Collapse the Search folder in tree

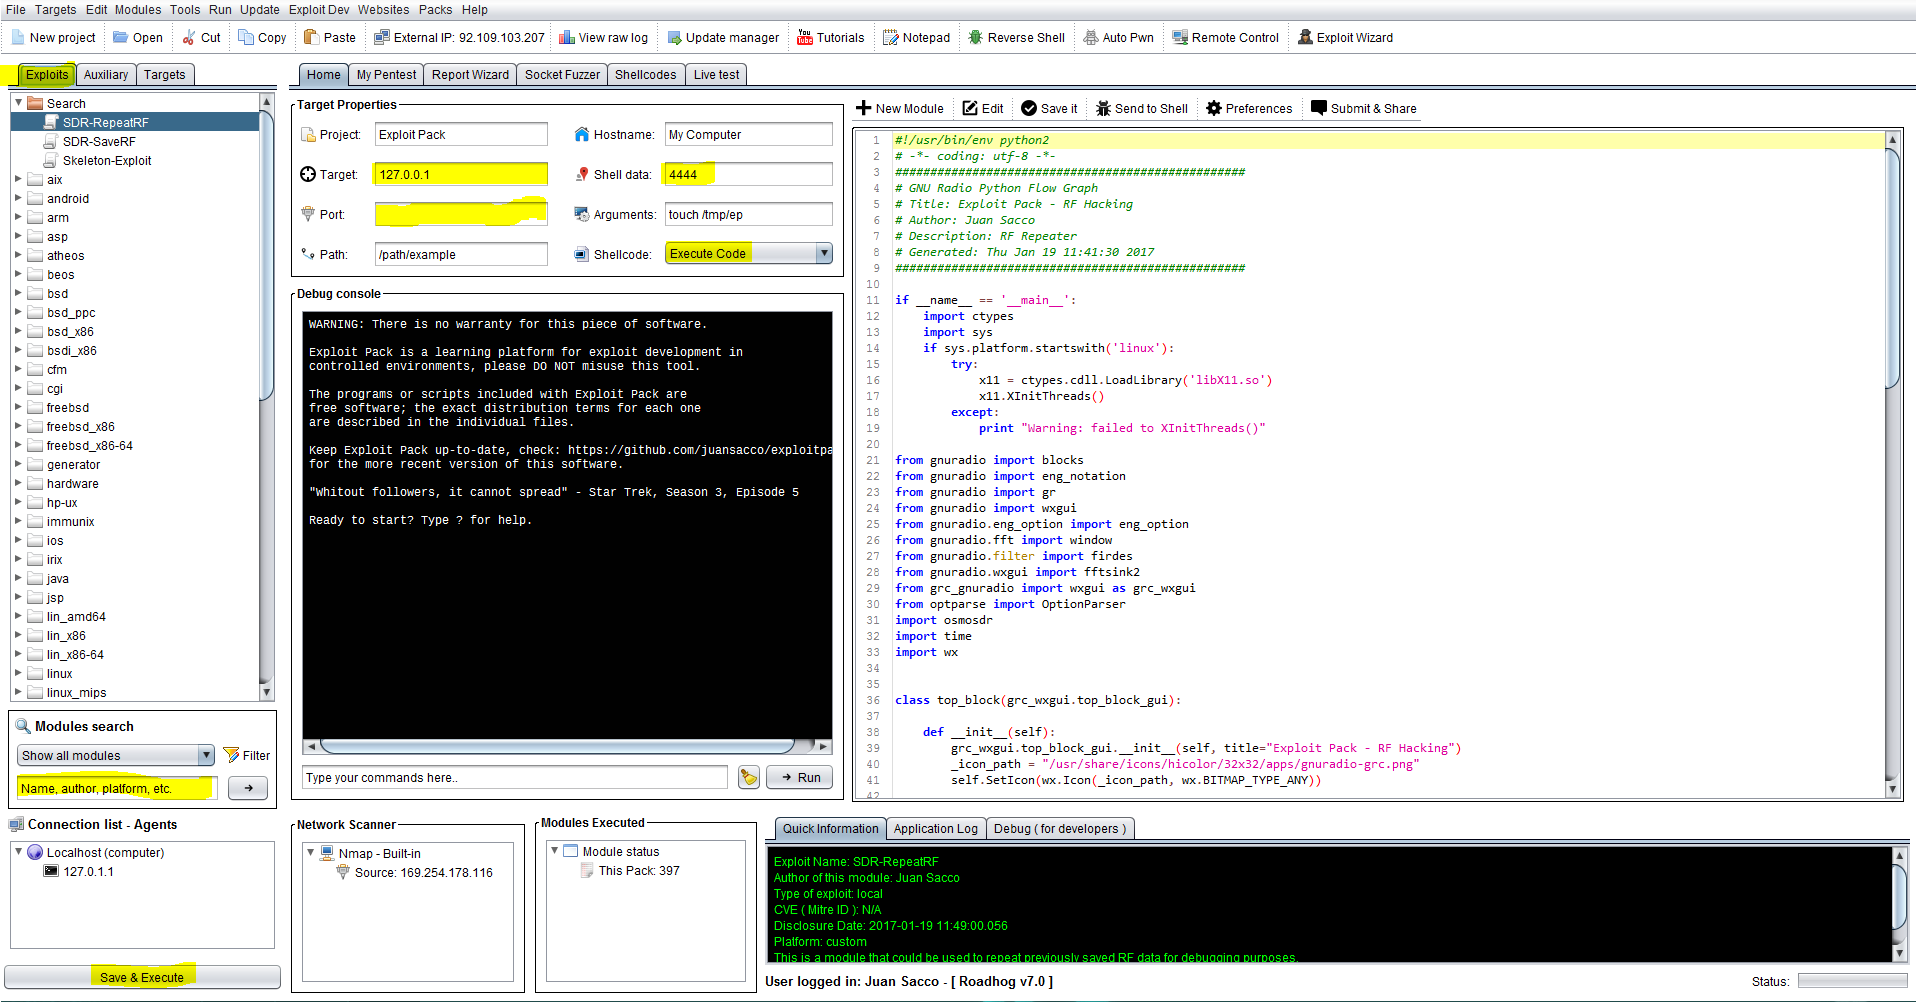pyautogui.click(x=18, y=103)
